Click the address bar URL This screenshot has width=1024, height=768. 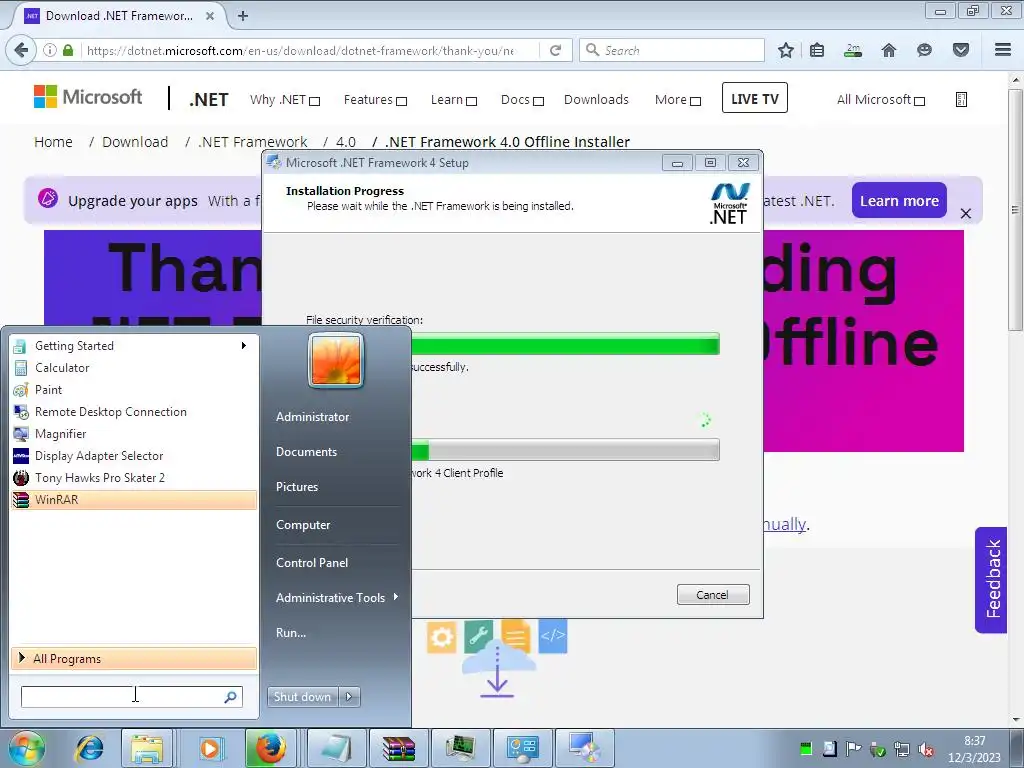pos(300,51)
